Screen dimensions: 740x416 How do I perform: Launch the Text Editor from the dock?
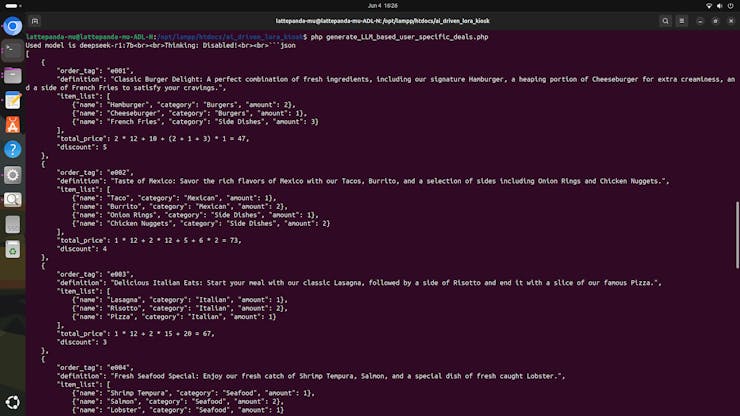(13, 100)
